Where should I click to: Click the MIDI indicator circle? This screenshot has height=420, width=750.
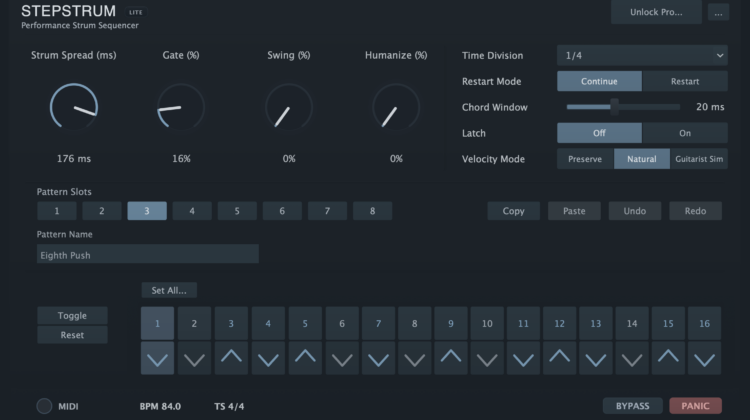pos(44,406)
